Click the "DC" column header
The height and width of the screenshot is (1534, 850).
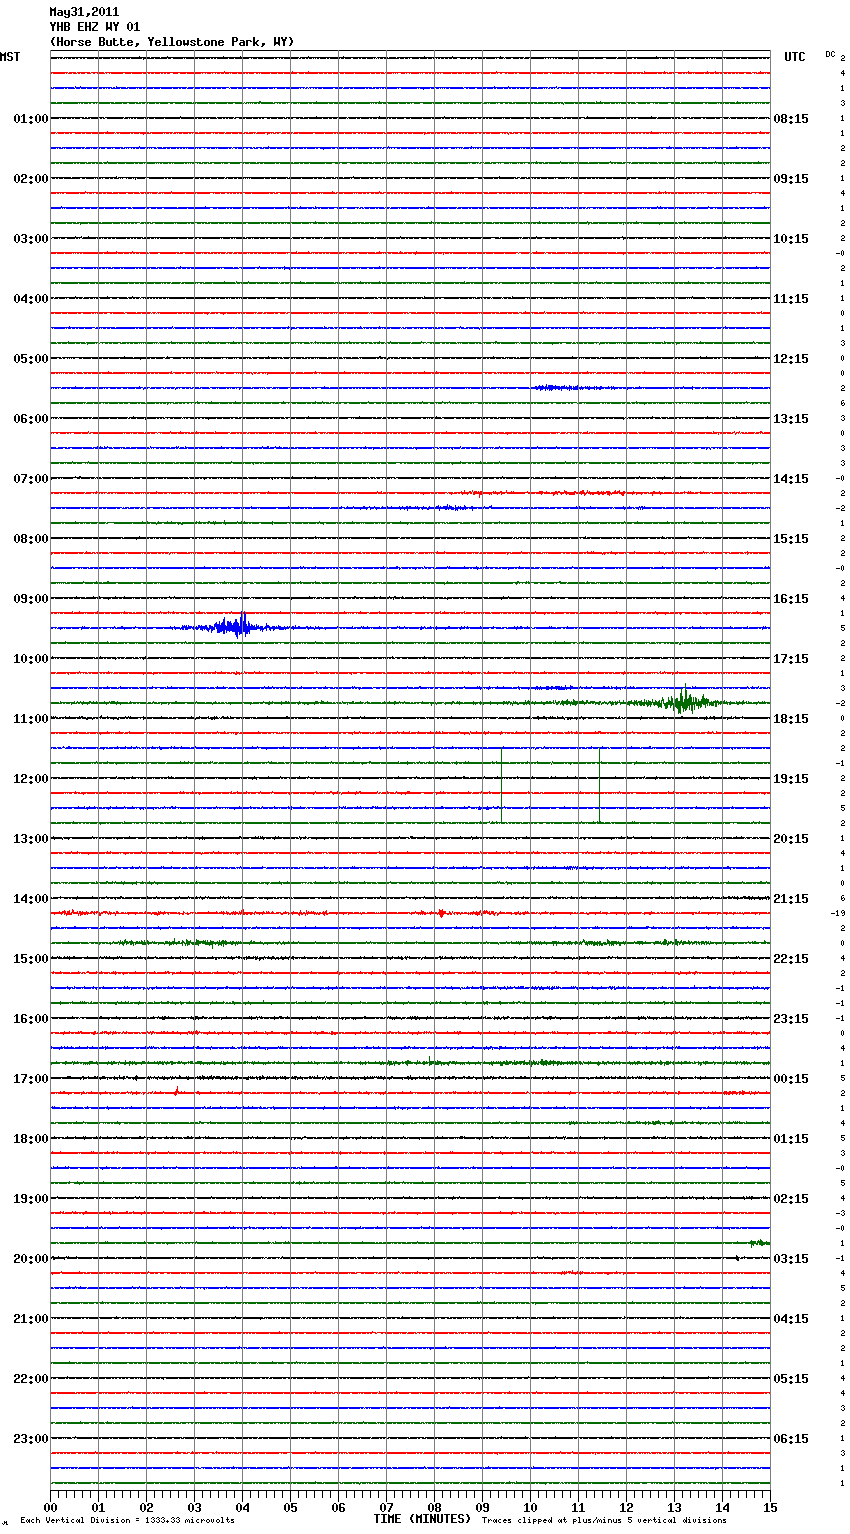tap(830, 54)
